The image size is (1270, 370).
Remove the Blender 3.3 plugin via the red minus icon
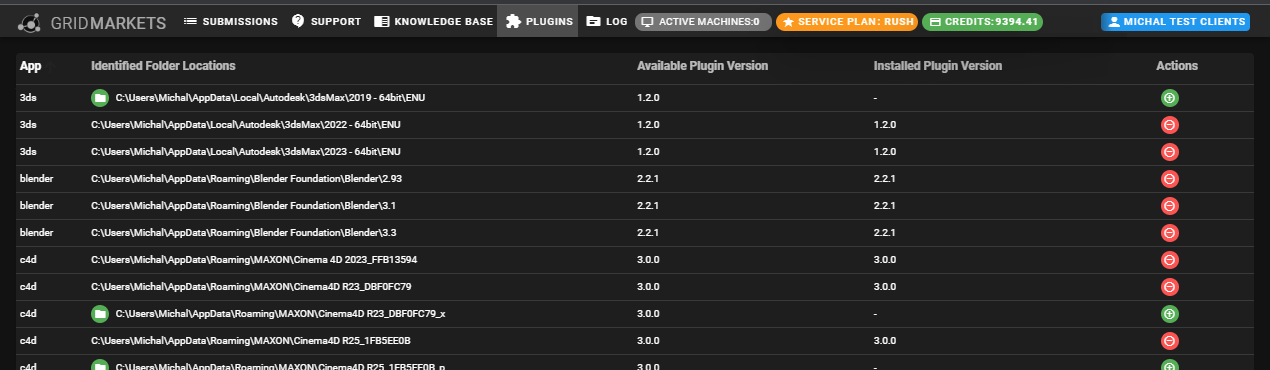click(x=1170, y=233)
